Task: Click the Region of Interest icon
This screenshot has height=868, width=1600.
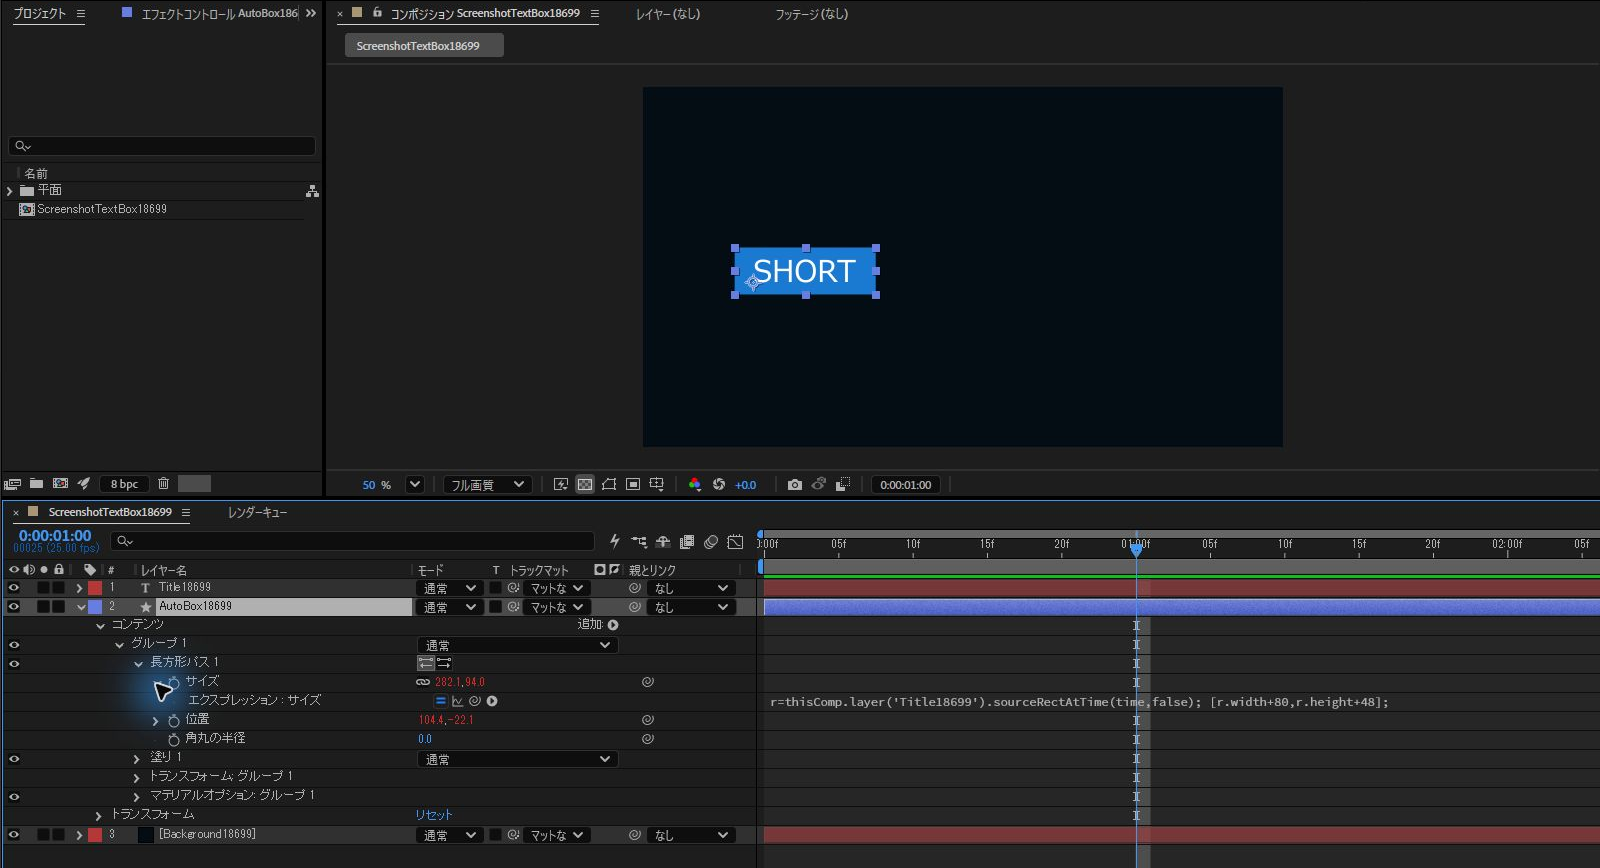Action: click(x=633, y=485)
